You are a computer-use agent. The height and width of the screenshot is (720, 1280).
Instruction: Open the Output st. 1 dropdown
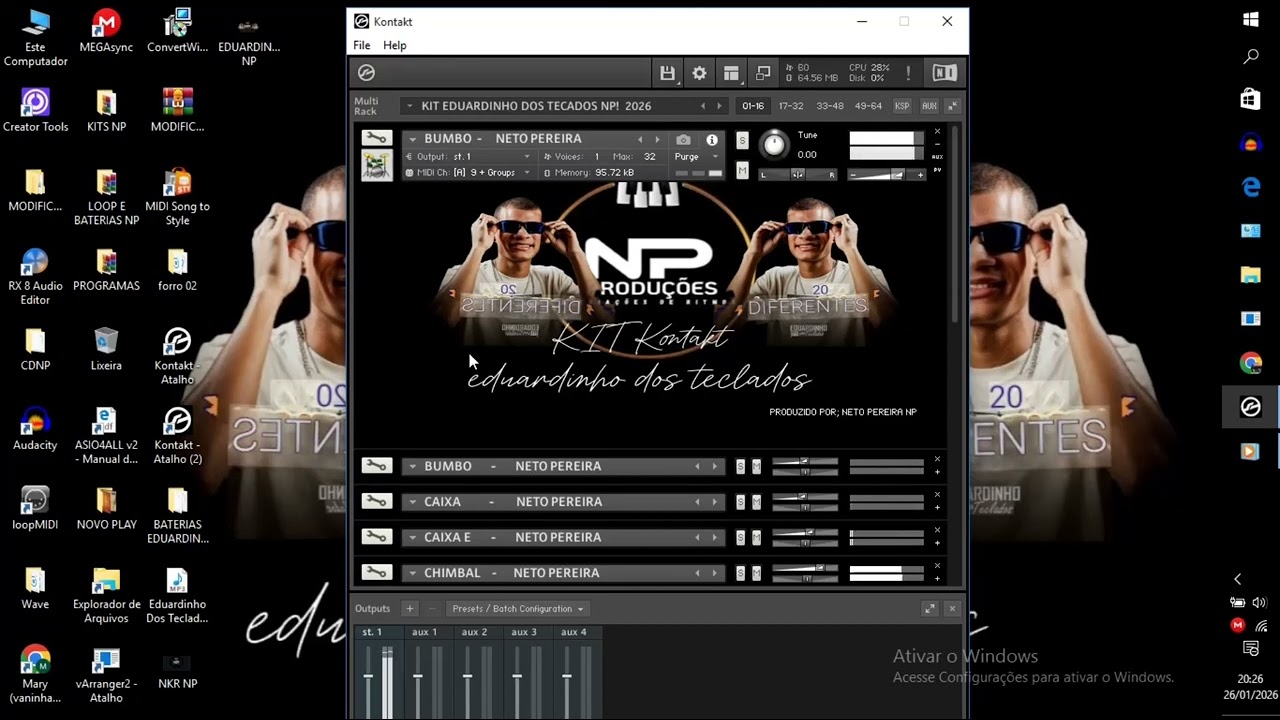click(468, 157)
